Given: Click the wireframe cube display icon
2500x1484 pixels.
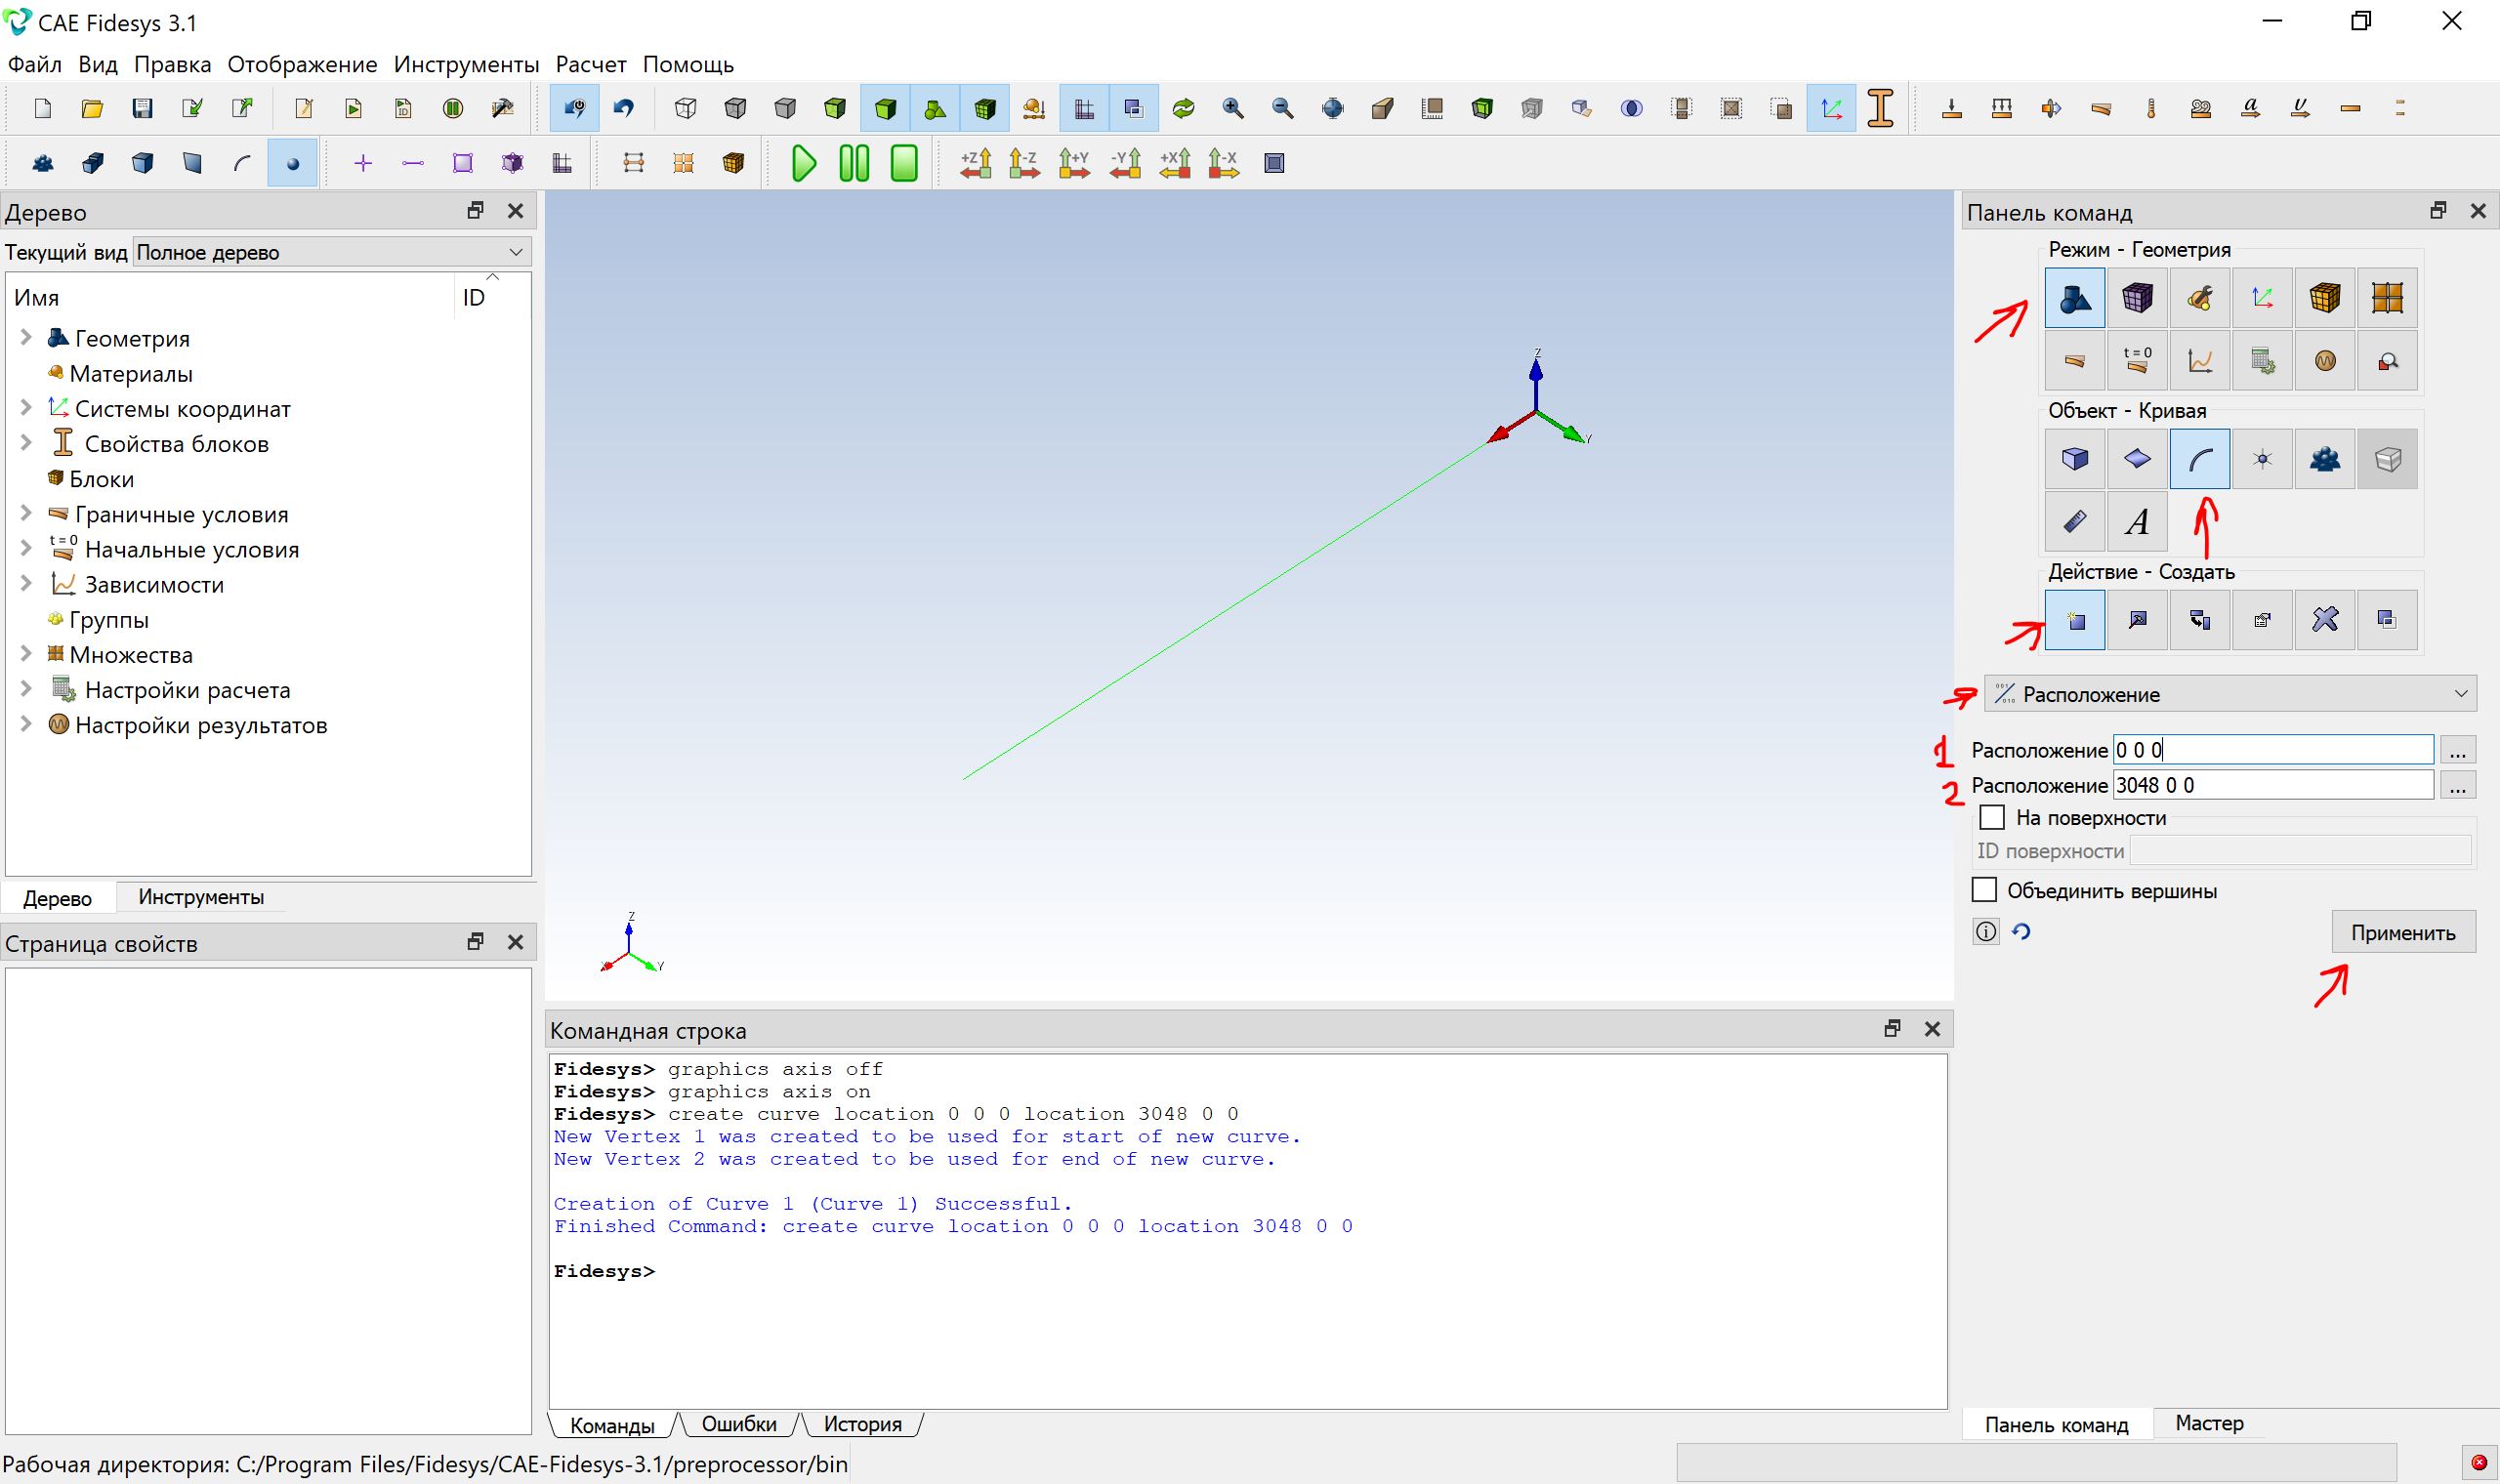Looking at the screenshot, I should pos(685,108).
